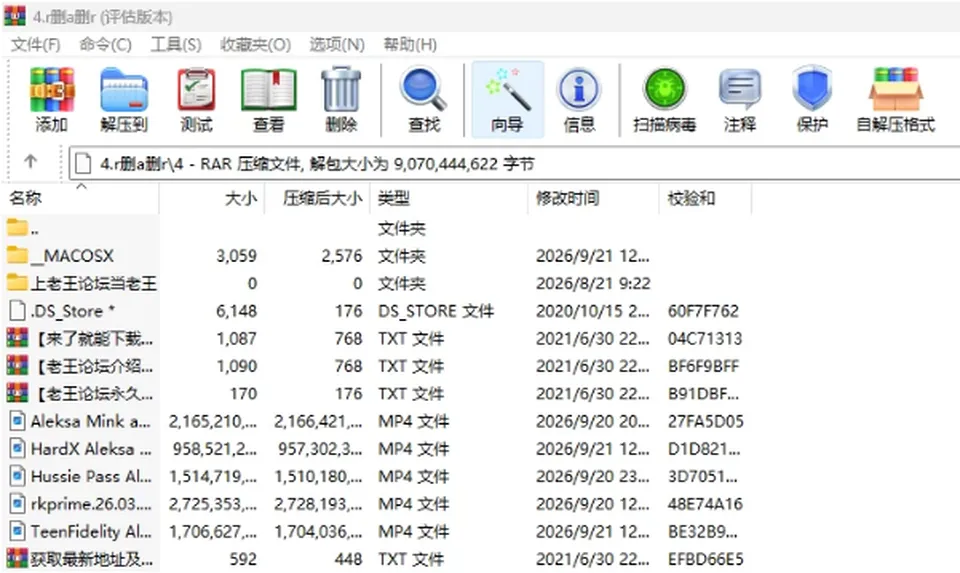Click packed size 2,576 of _MACOSX
The width and height of the screenshot is (960, 573).
pyautogui.click(x=342, y=256)
